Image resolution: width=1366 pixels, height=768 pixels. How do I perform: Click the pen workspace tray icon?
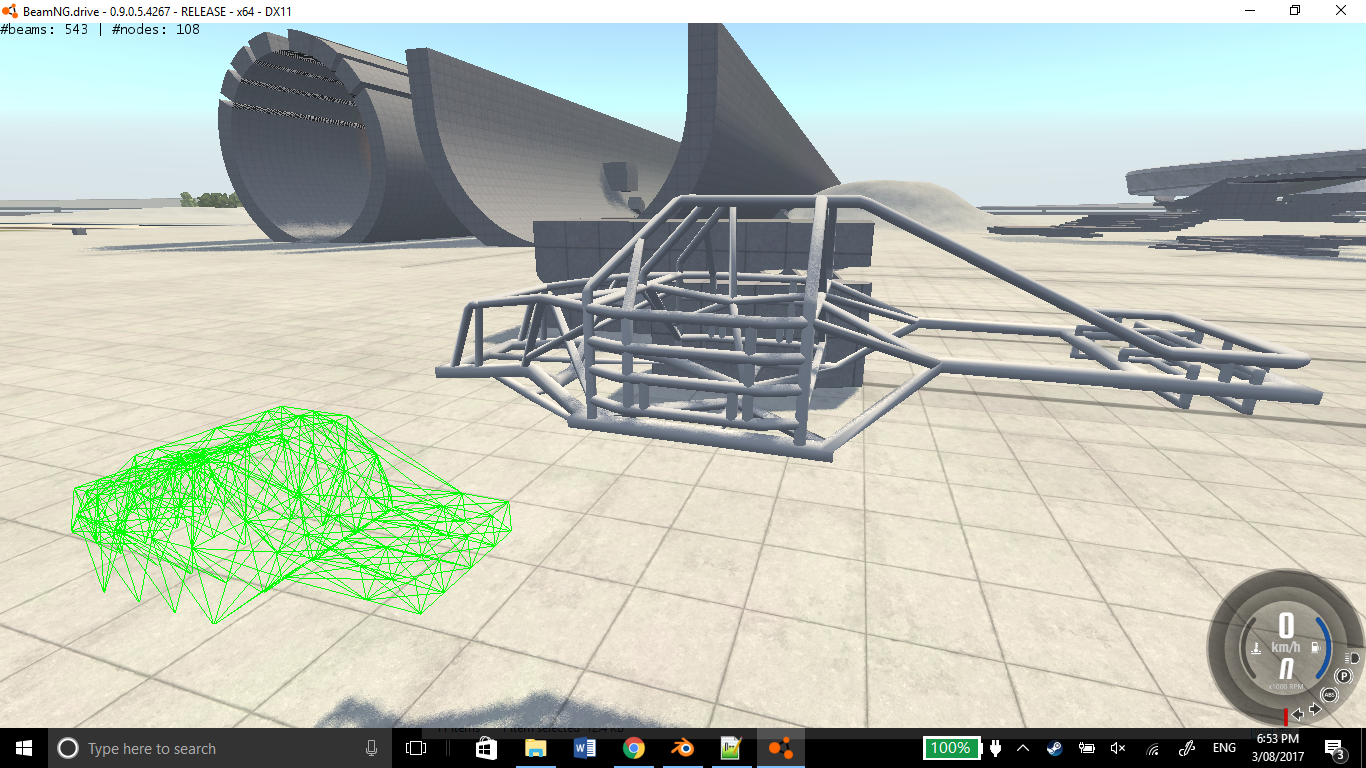click(x=1188, y=748)
